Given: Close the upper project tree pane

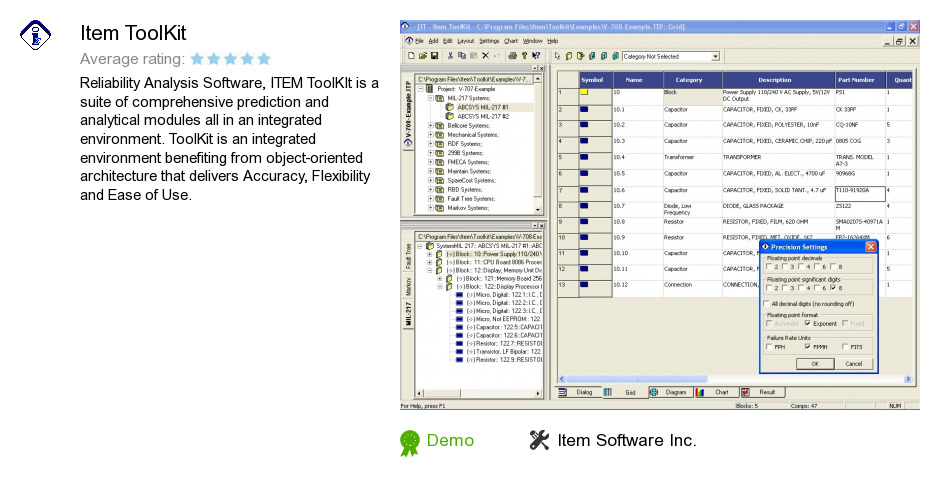Looking at the screenshot, I should pos(541,68).
